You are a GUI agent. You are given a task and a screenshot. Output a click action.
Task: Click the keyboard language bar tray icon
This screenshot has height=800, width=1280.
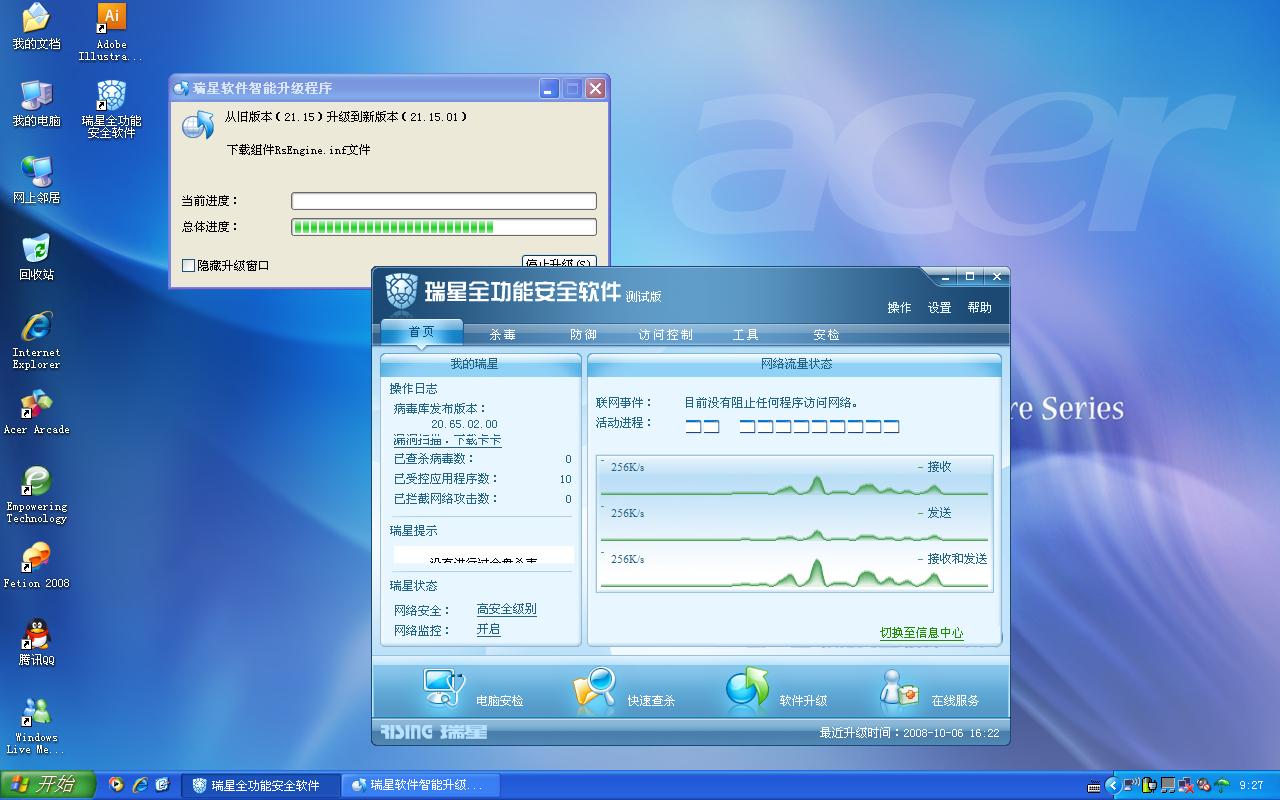(1094, 786)
